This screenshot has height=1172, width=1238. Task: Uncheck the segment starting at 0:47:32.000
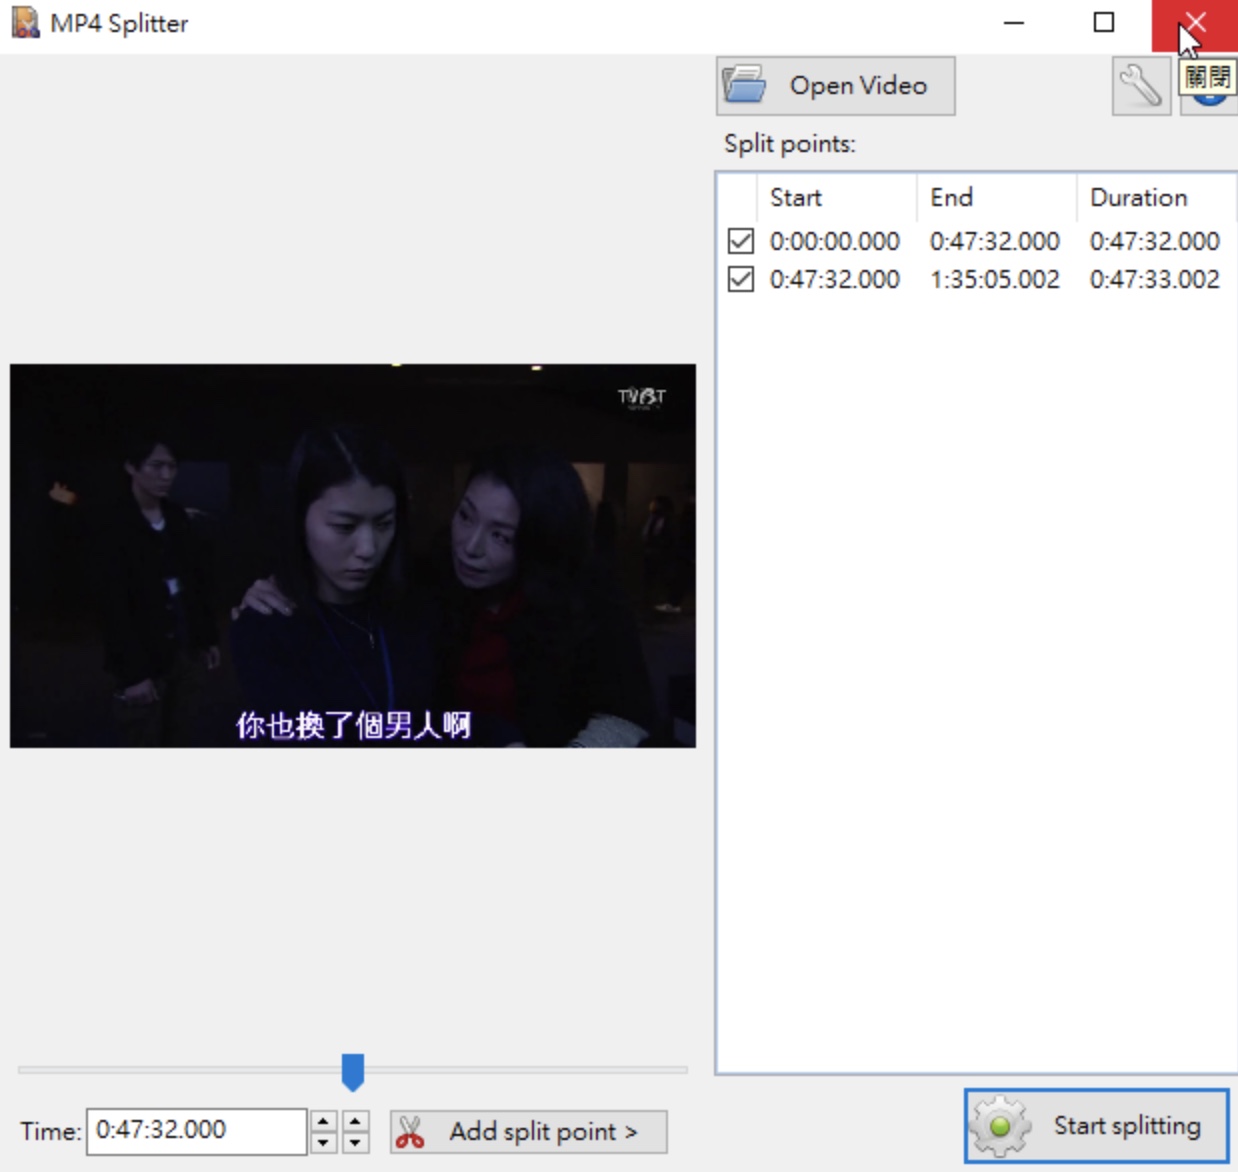(x=741, y=279)
